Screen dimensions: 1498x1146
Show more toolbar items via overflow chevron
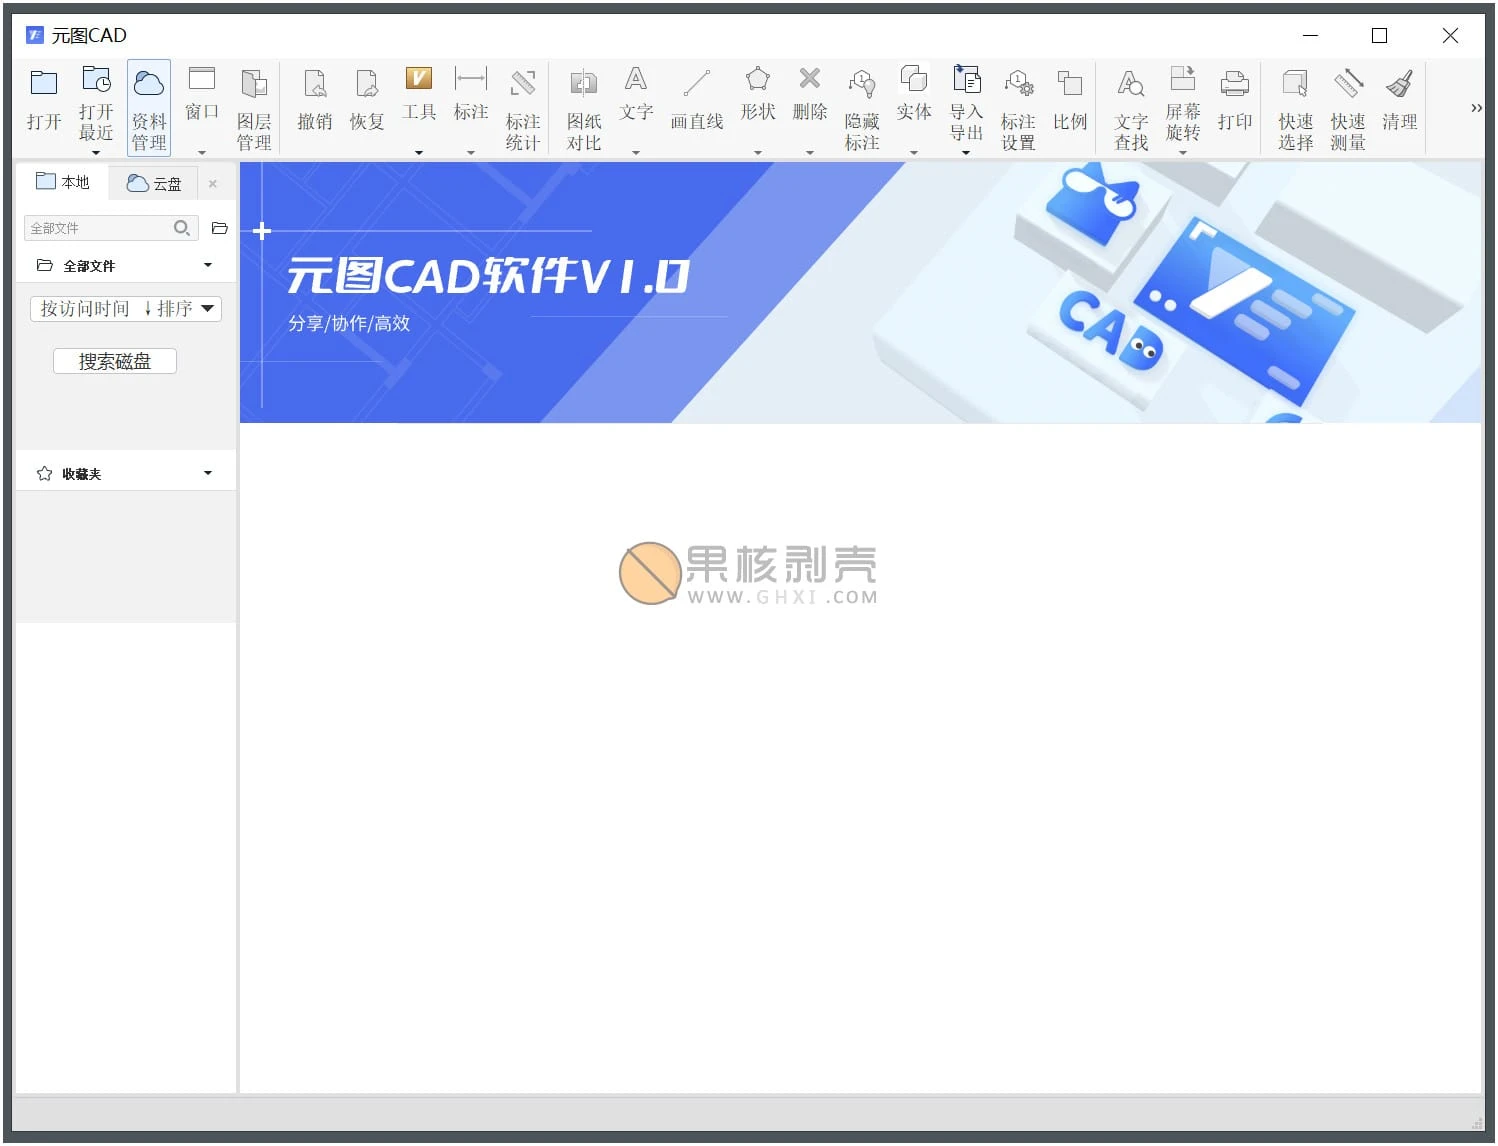[x=1476, y=108]
